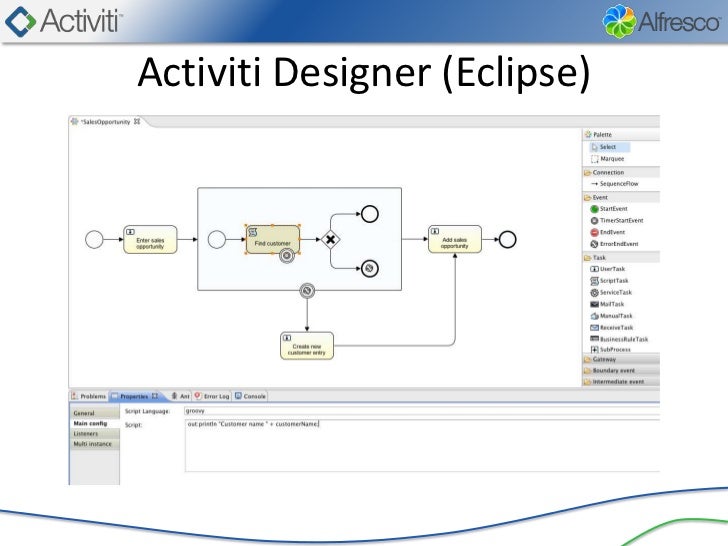The image size is (728, 546).
Task: Pick the SequenceFlow connection tool
Action: (x=615, y=184)
